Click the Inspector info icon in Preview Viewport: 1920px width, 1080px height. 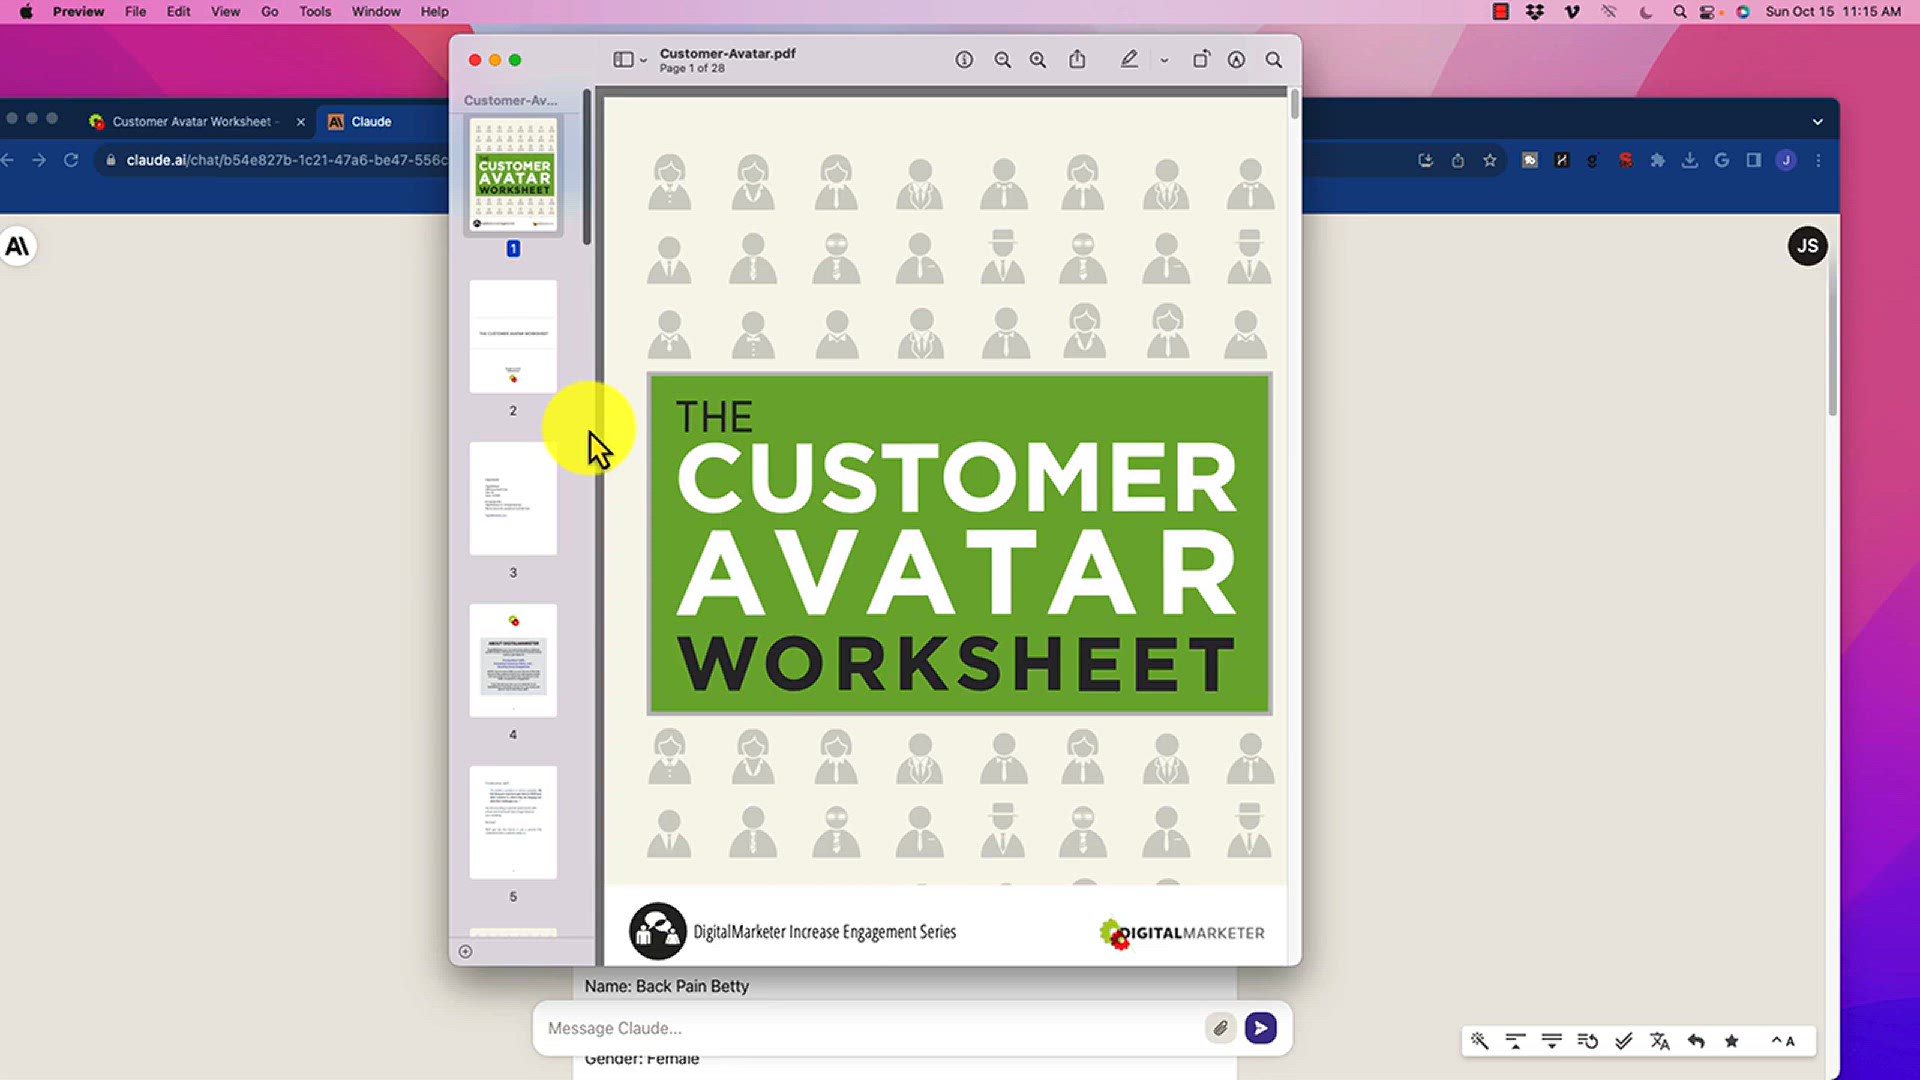964,60
